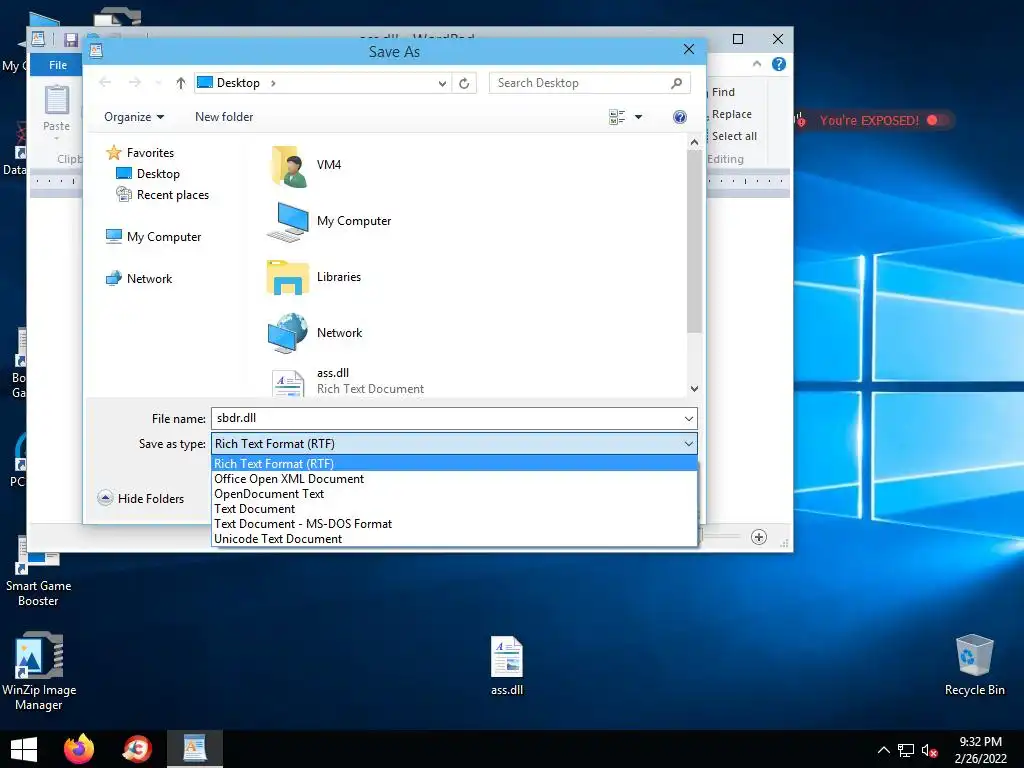Select the Text Document type option

pos(455,509)
